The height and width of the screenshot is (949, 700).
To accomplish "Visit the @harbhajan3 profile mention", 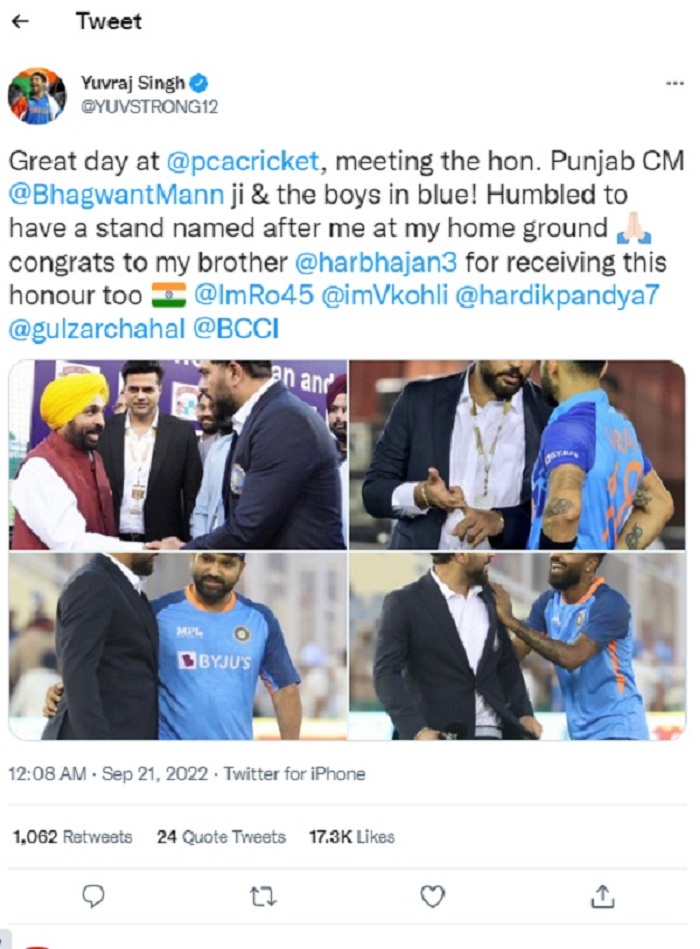I will click(x=376, y=262).
